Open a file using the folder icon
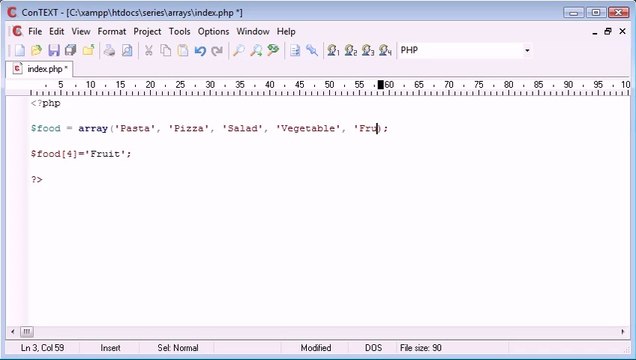The height and width of the screenshot is (360, 636). (x=37, y=50)
